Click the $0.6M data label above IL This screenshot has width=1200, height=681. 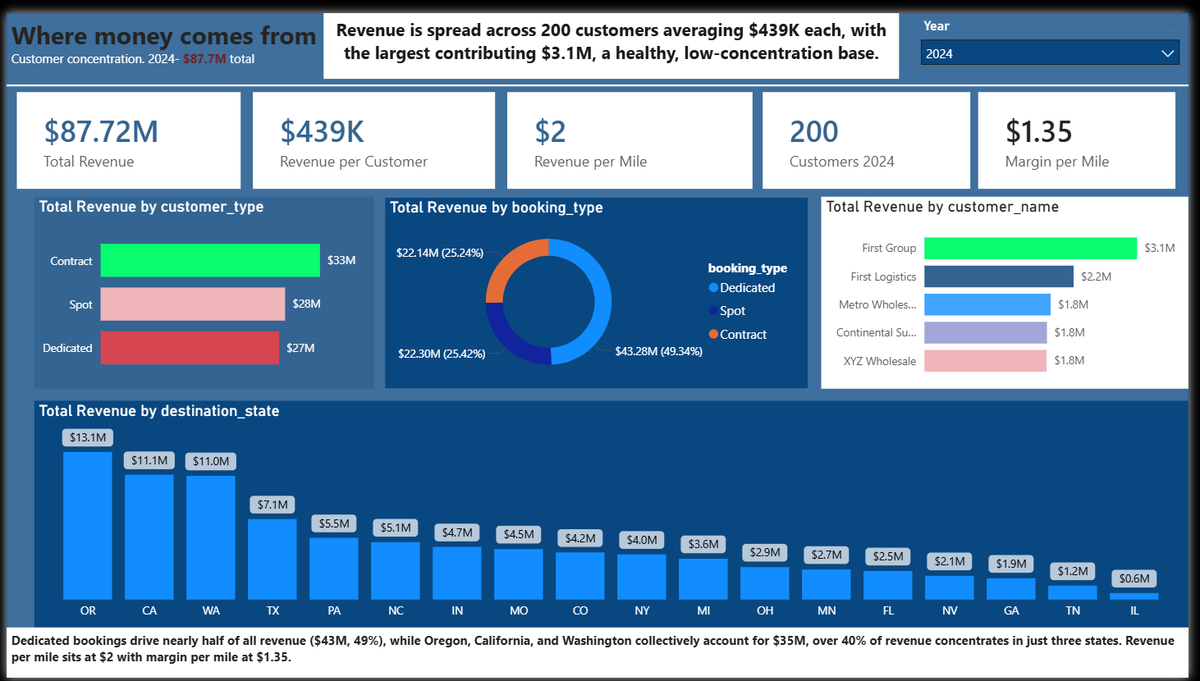(1134, 578)
